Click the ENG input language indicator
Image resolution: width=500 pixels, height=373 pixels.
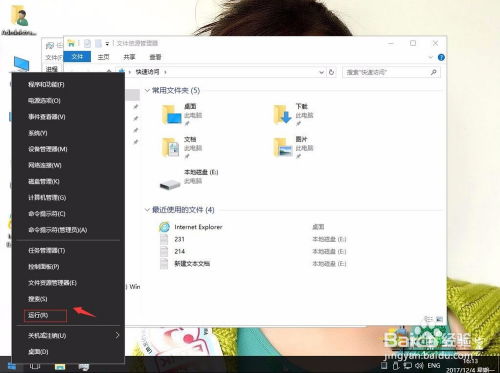click(x=434, y=366)
